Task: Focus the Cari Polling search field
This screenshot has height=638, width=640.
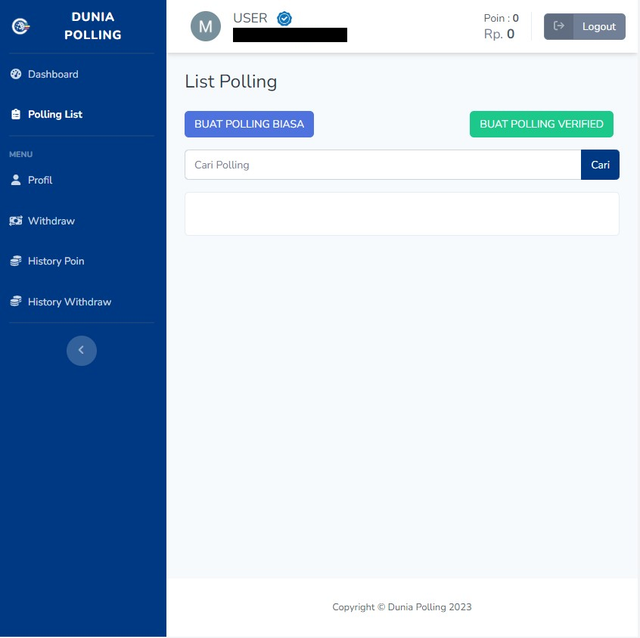Action: point(383,165)
